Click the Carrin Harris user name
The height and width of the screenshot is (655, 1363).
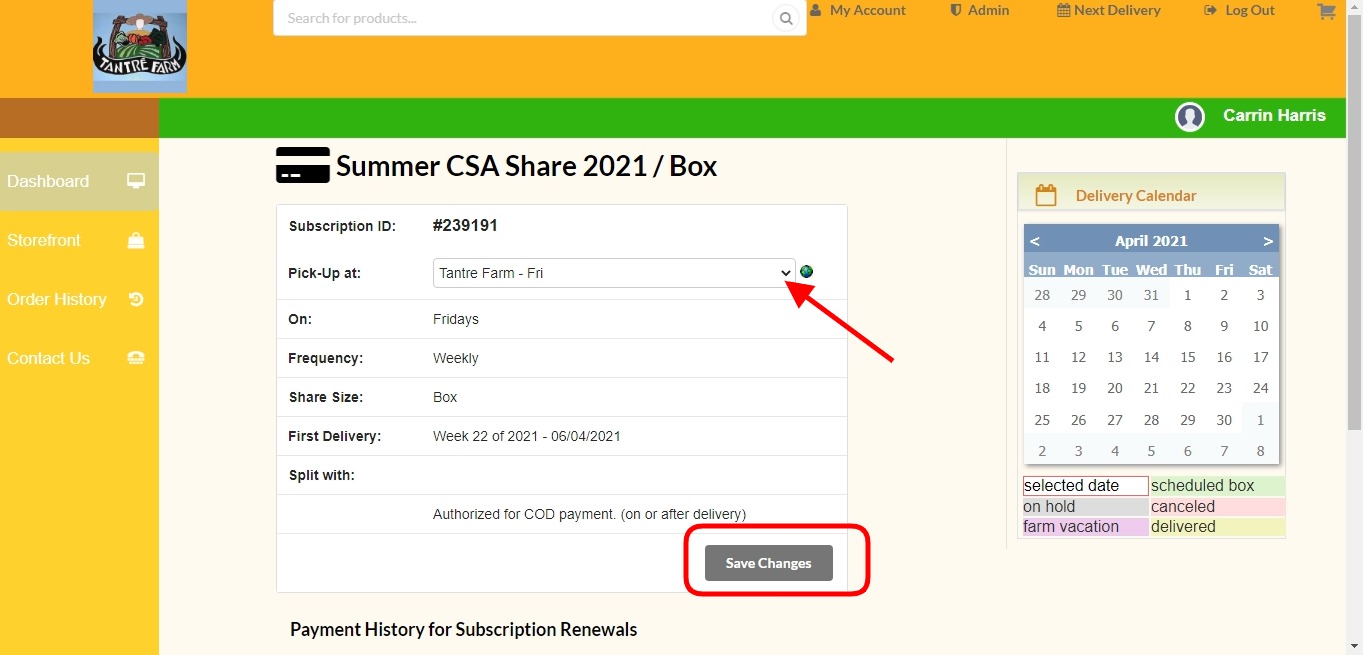tap(1274, 116)
